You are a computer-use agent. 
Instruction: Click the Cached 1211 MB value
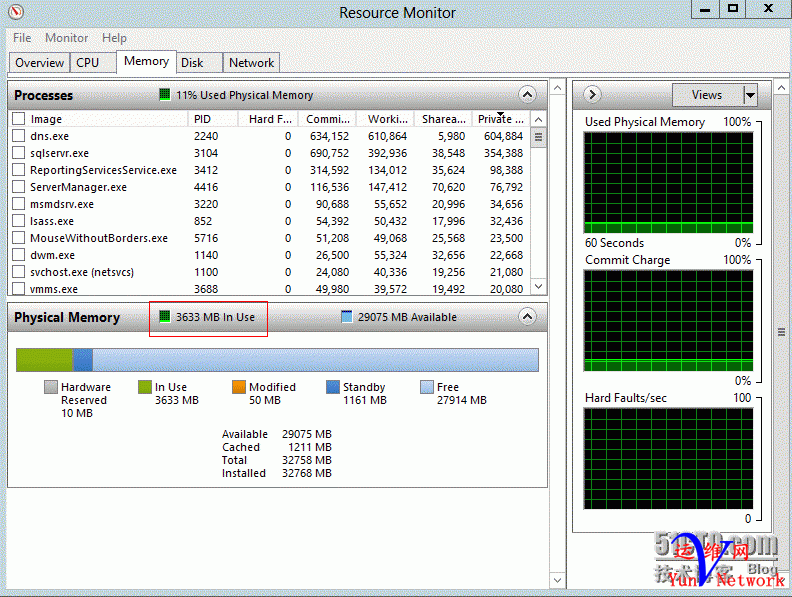(x=310, y=447)
